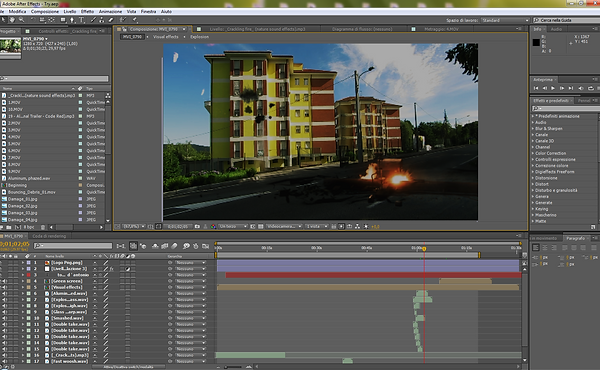Click the current timecode 0;01;02;05
This screenshot has height=370, width=600.
click(15, 244)
